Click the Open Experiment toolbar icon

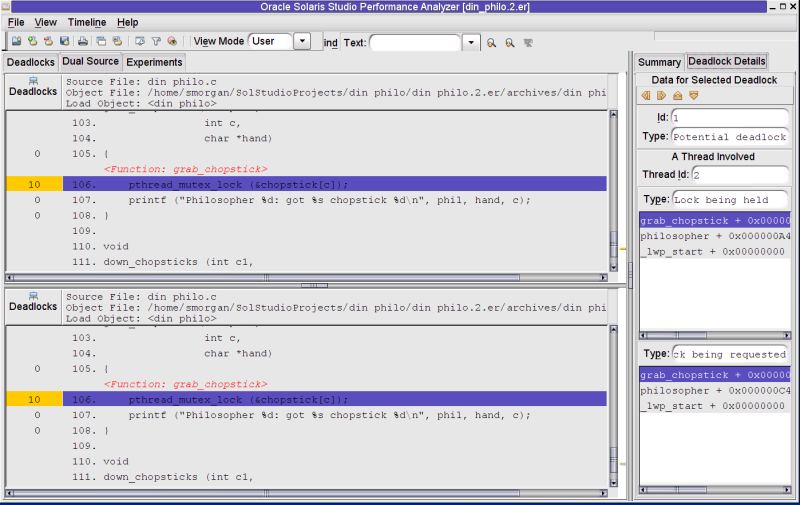[x=16, y=41]
